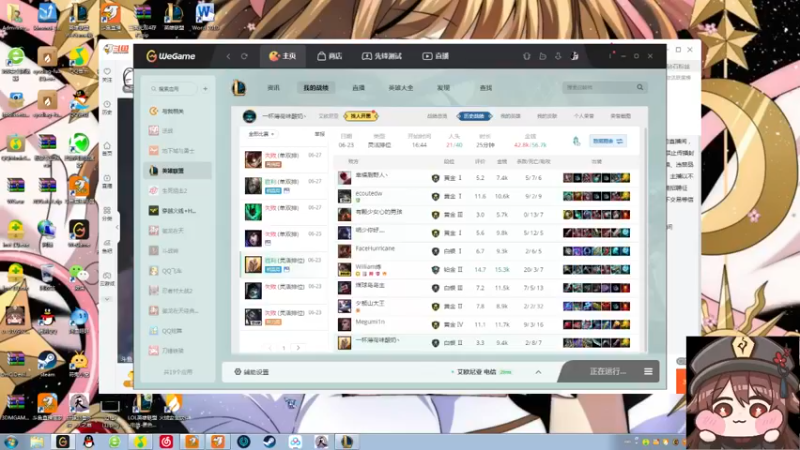Select 穿越火线 in the sidebar
Screen dimensions: 800x450
pos(178,210)
